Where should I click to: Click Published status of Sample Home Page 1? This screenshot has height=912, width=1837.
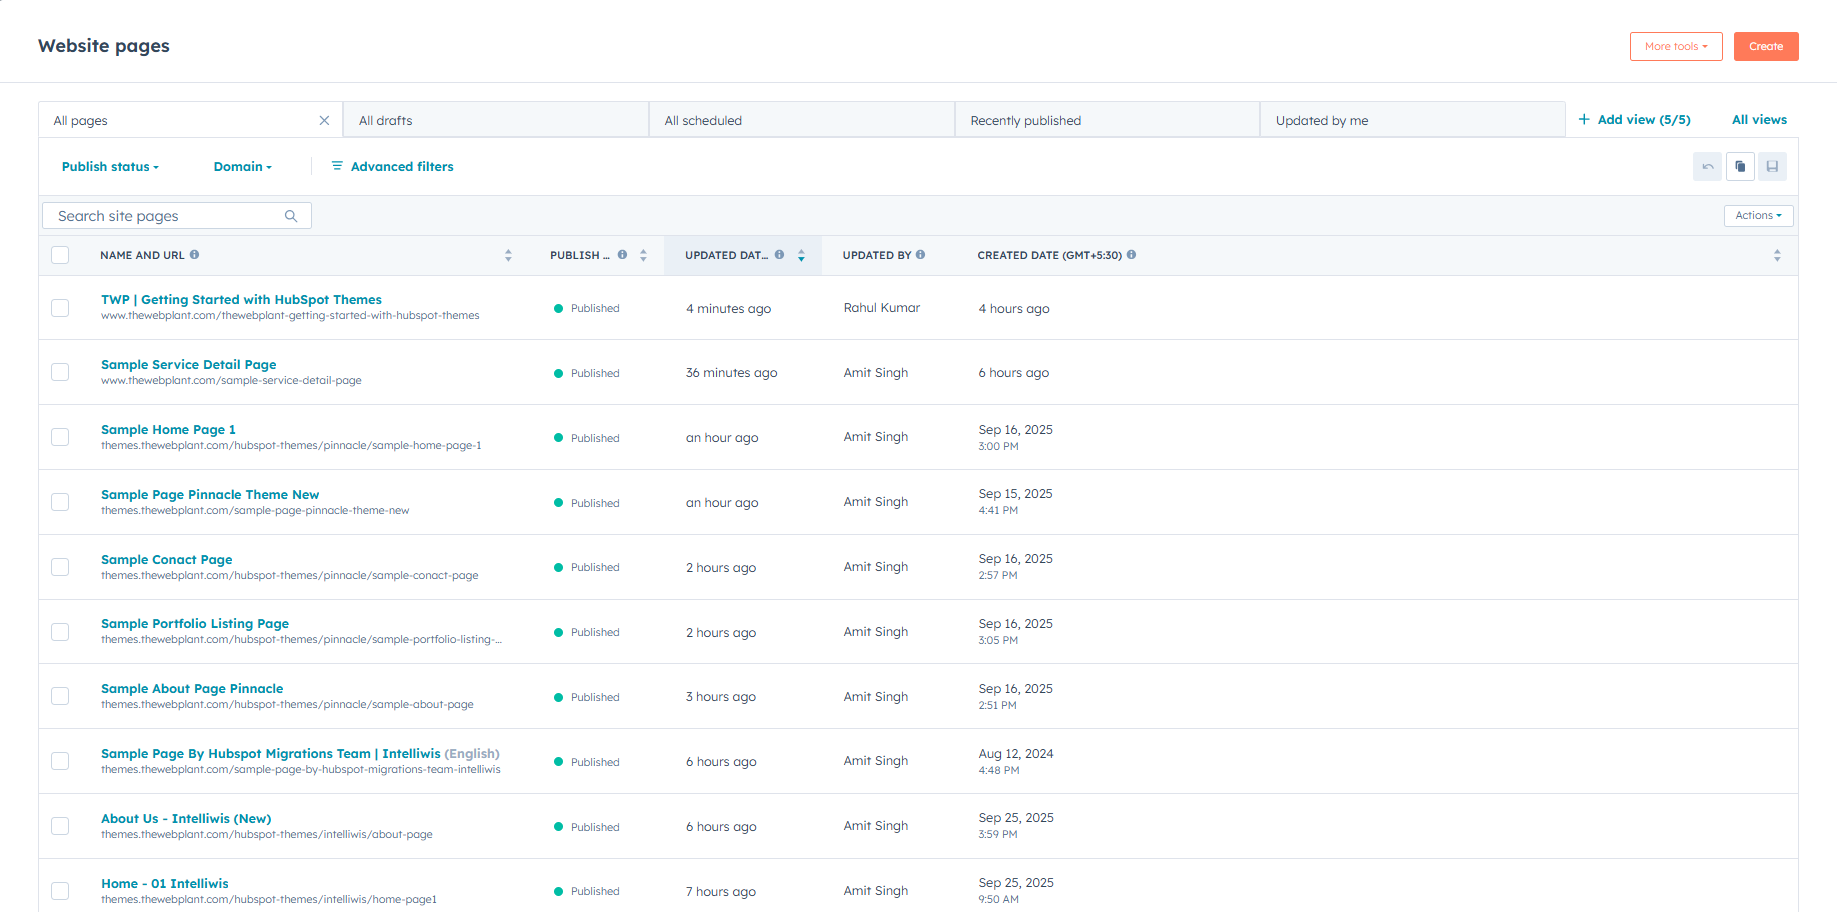(x=587, y=438)
